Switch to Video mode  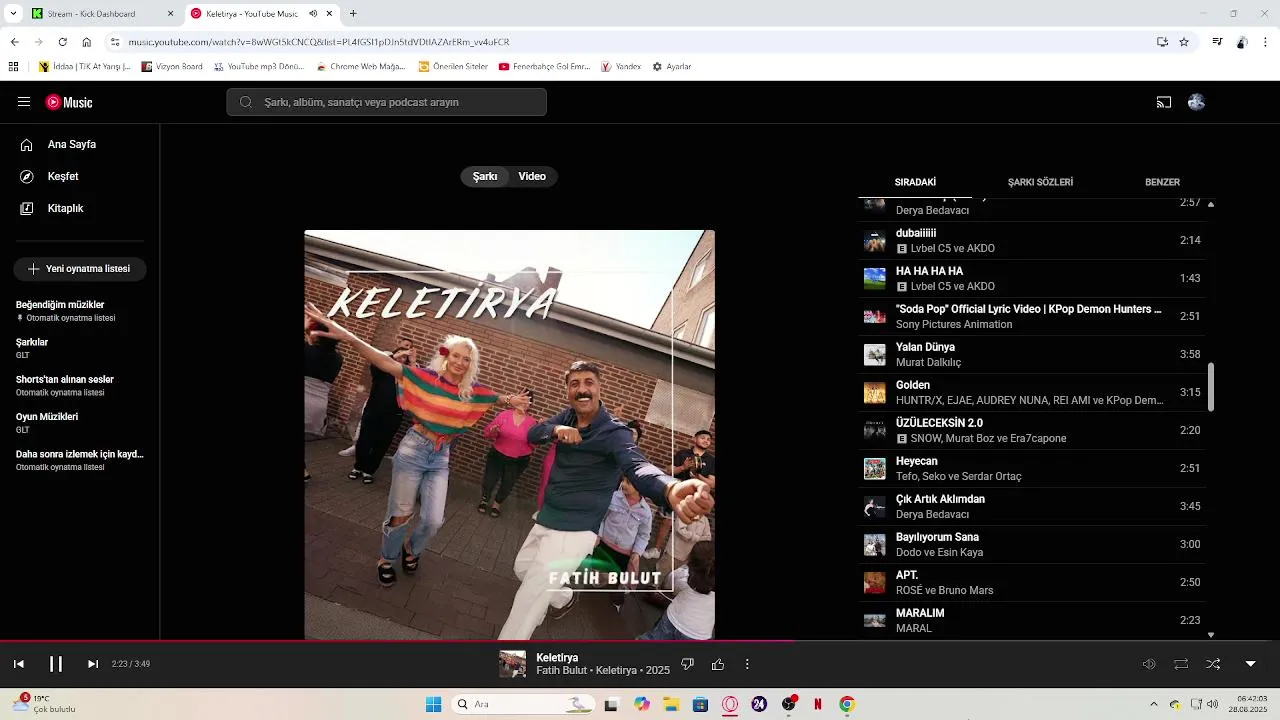click(532, 176)
